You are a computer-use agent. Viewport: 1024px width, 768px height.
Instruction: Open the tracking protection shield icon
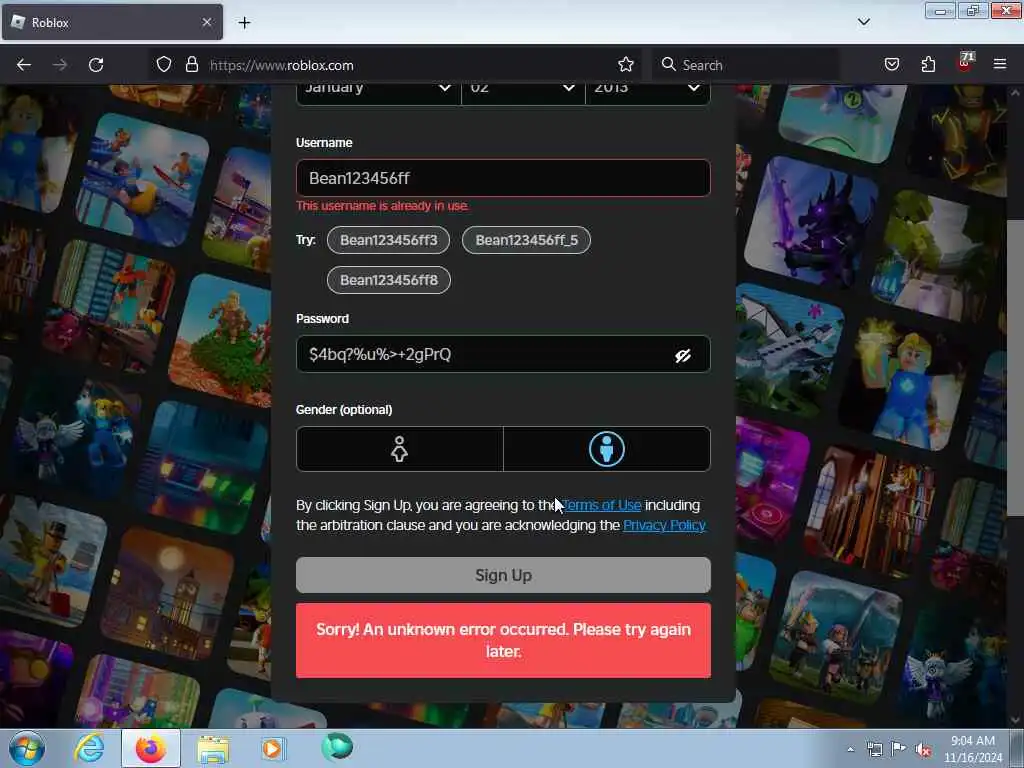click(x=164, y=65)
